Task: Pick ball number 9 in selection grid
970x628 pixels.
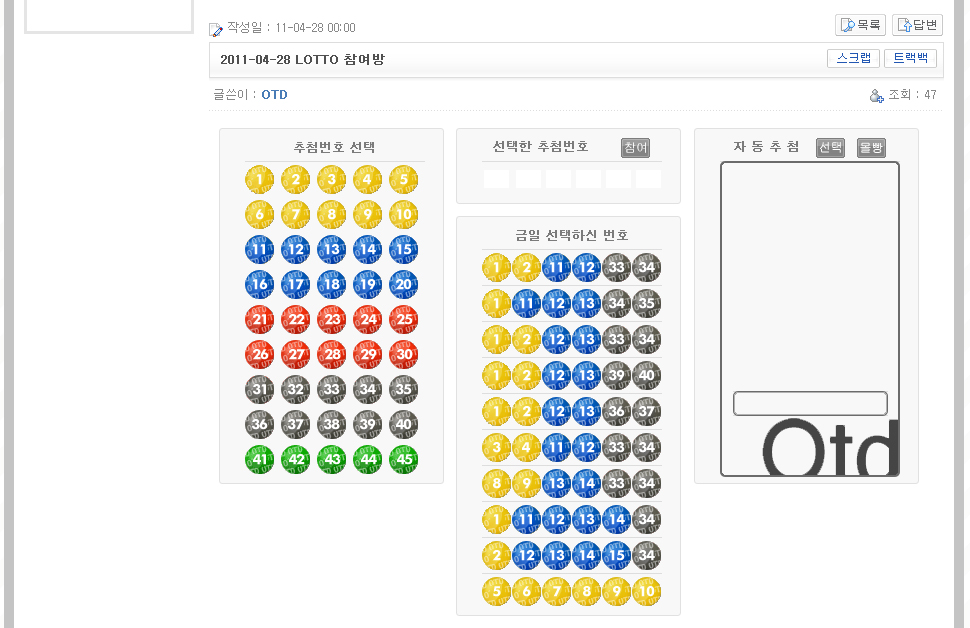Action: [x=367, y=215]
